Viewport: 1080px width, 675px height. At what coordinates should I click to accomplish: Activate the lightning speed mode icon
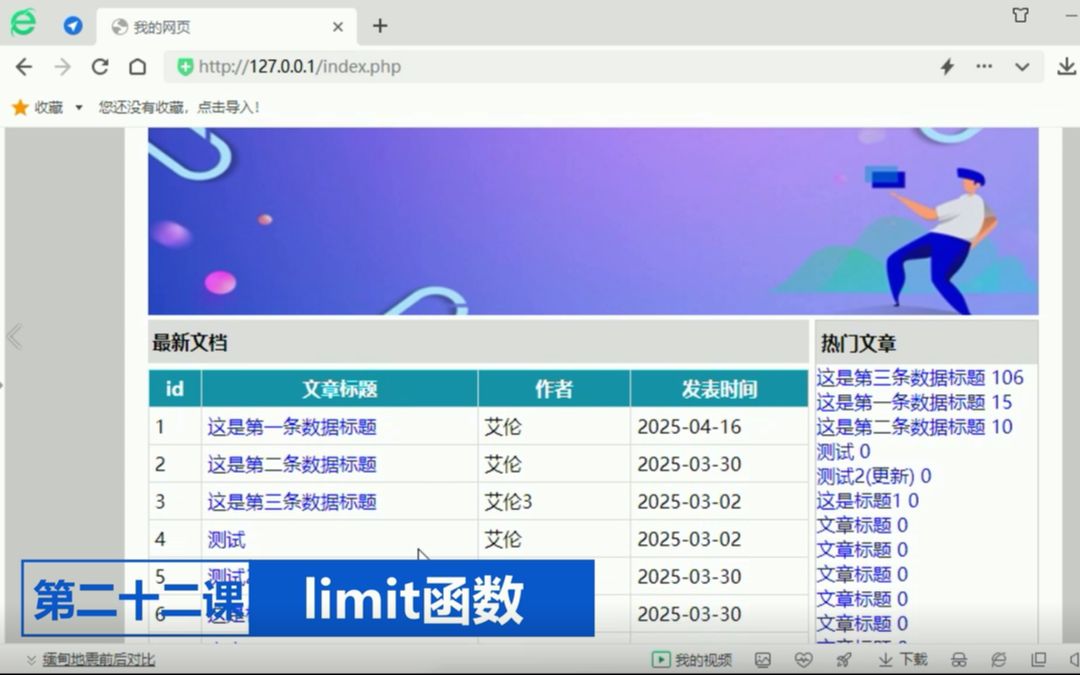click(947, 67)
